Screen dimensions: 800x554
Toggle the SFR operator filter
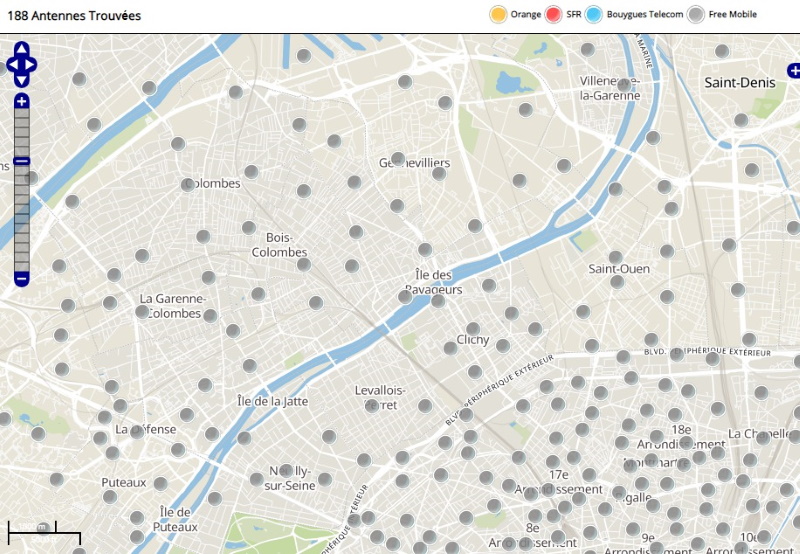(x=554, y=14)
